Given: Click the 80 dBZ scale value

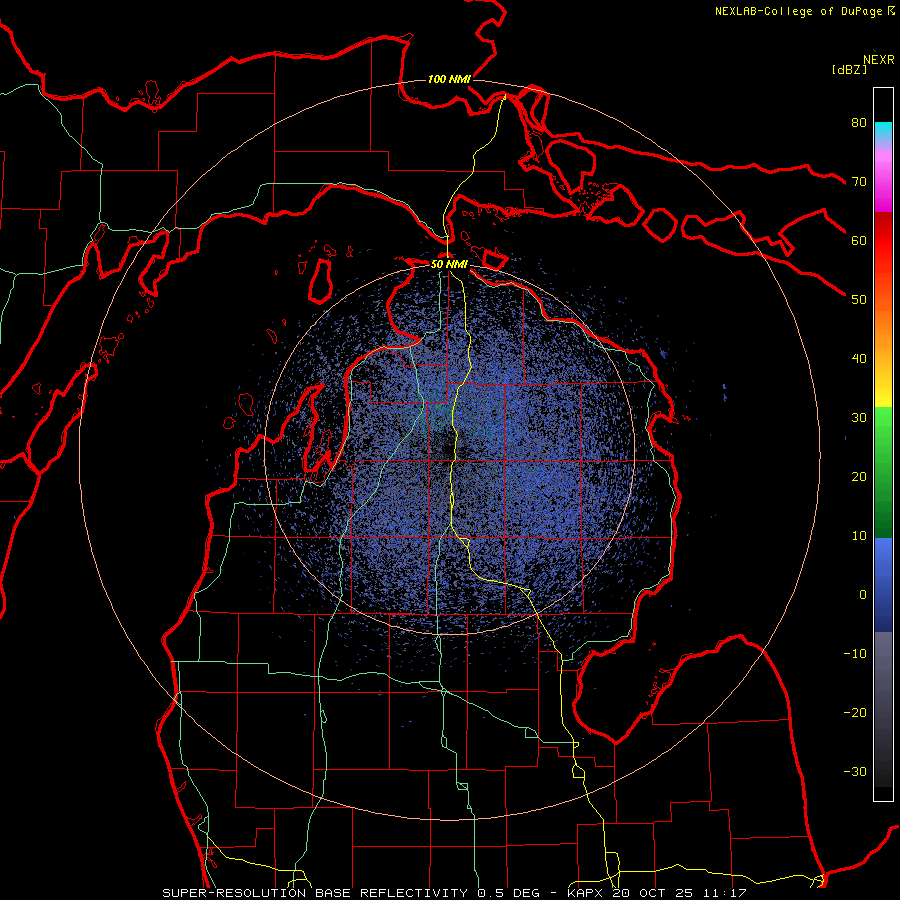Looking at the screenshot, I should click(x=859, y=123).
